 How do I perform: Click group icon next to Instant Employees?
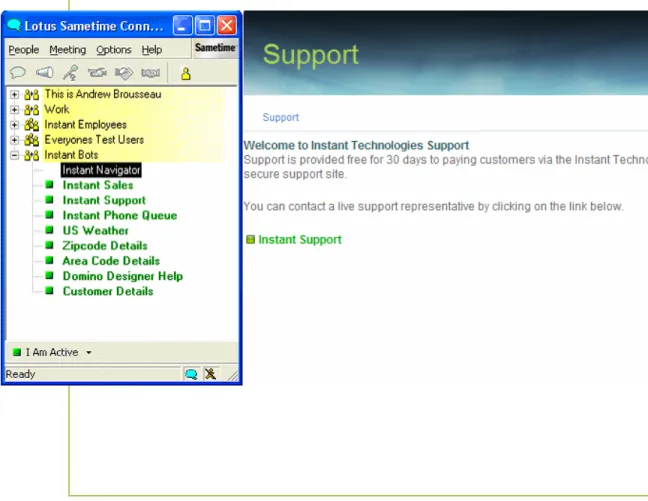click(x=31, y=125)
